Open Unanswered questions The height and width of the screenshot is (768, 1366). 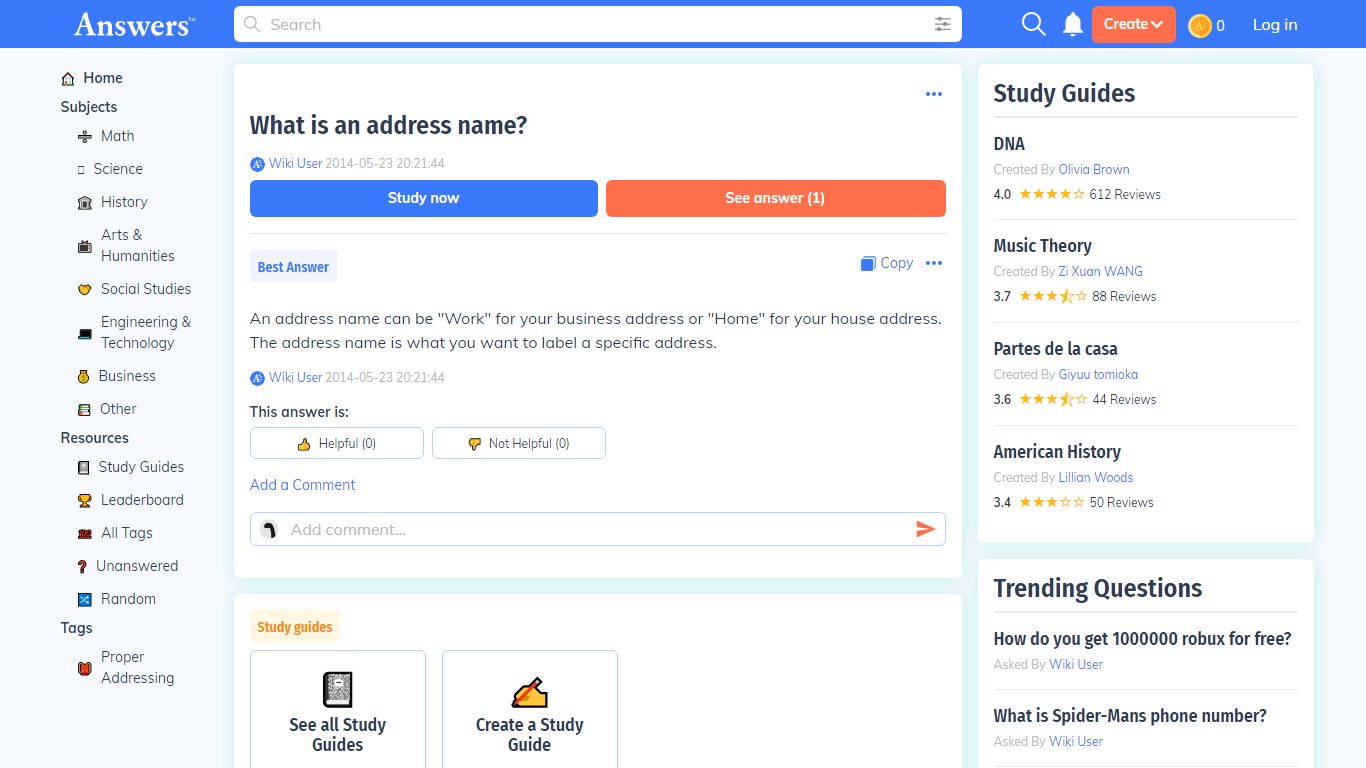point(137,566)
